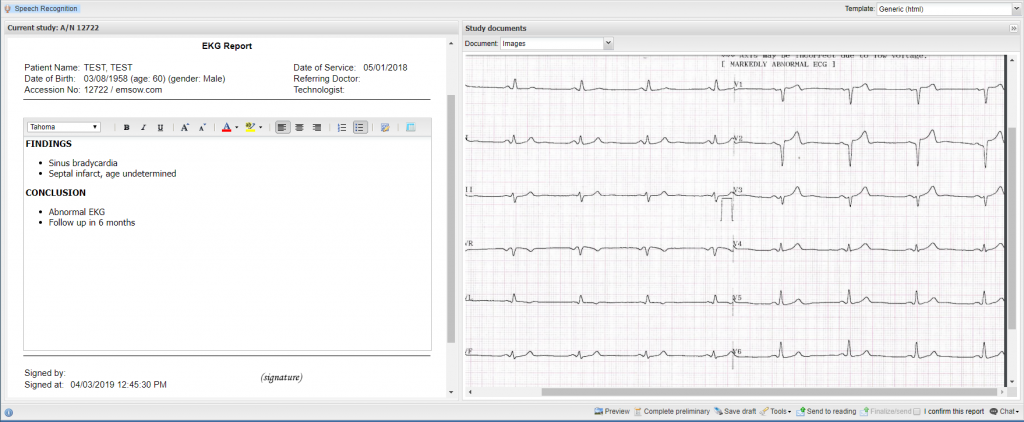
Task: Toggle bulleted list
Action: click(x=359, y=127)
